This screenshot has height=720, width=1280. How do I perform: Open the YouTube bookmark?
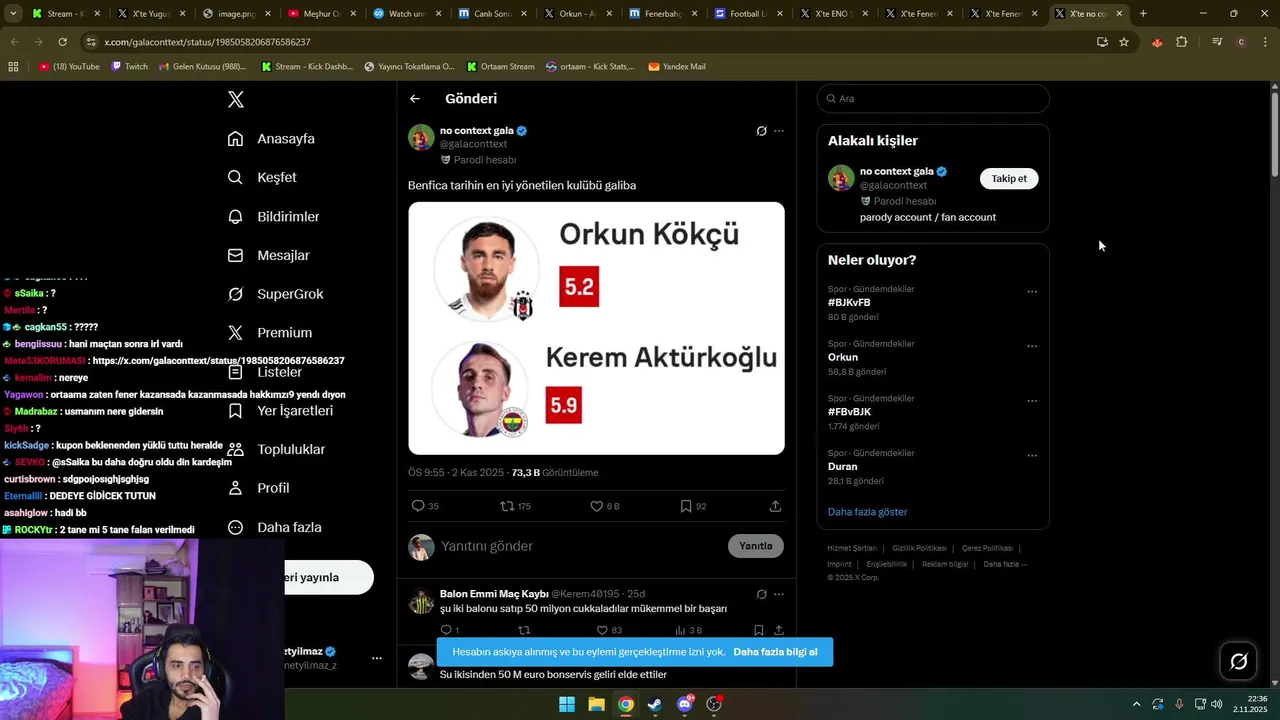69,66
